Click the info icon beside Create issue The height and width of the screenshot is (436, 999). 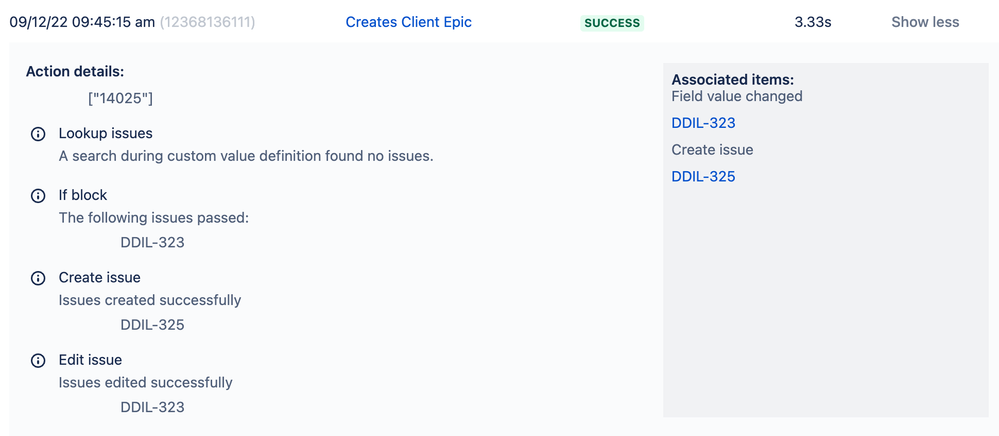point(38,278)
